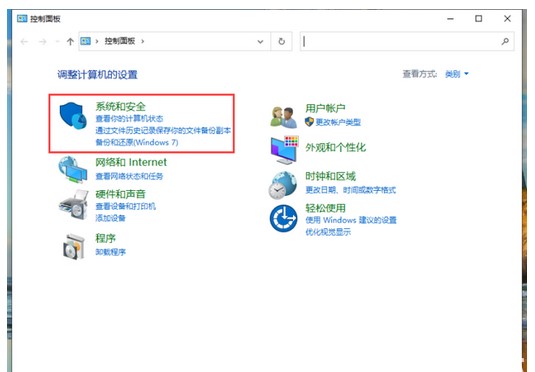Open 外观和个性化 category
Viewport: 535px width, 372px height.
[335, 147]
